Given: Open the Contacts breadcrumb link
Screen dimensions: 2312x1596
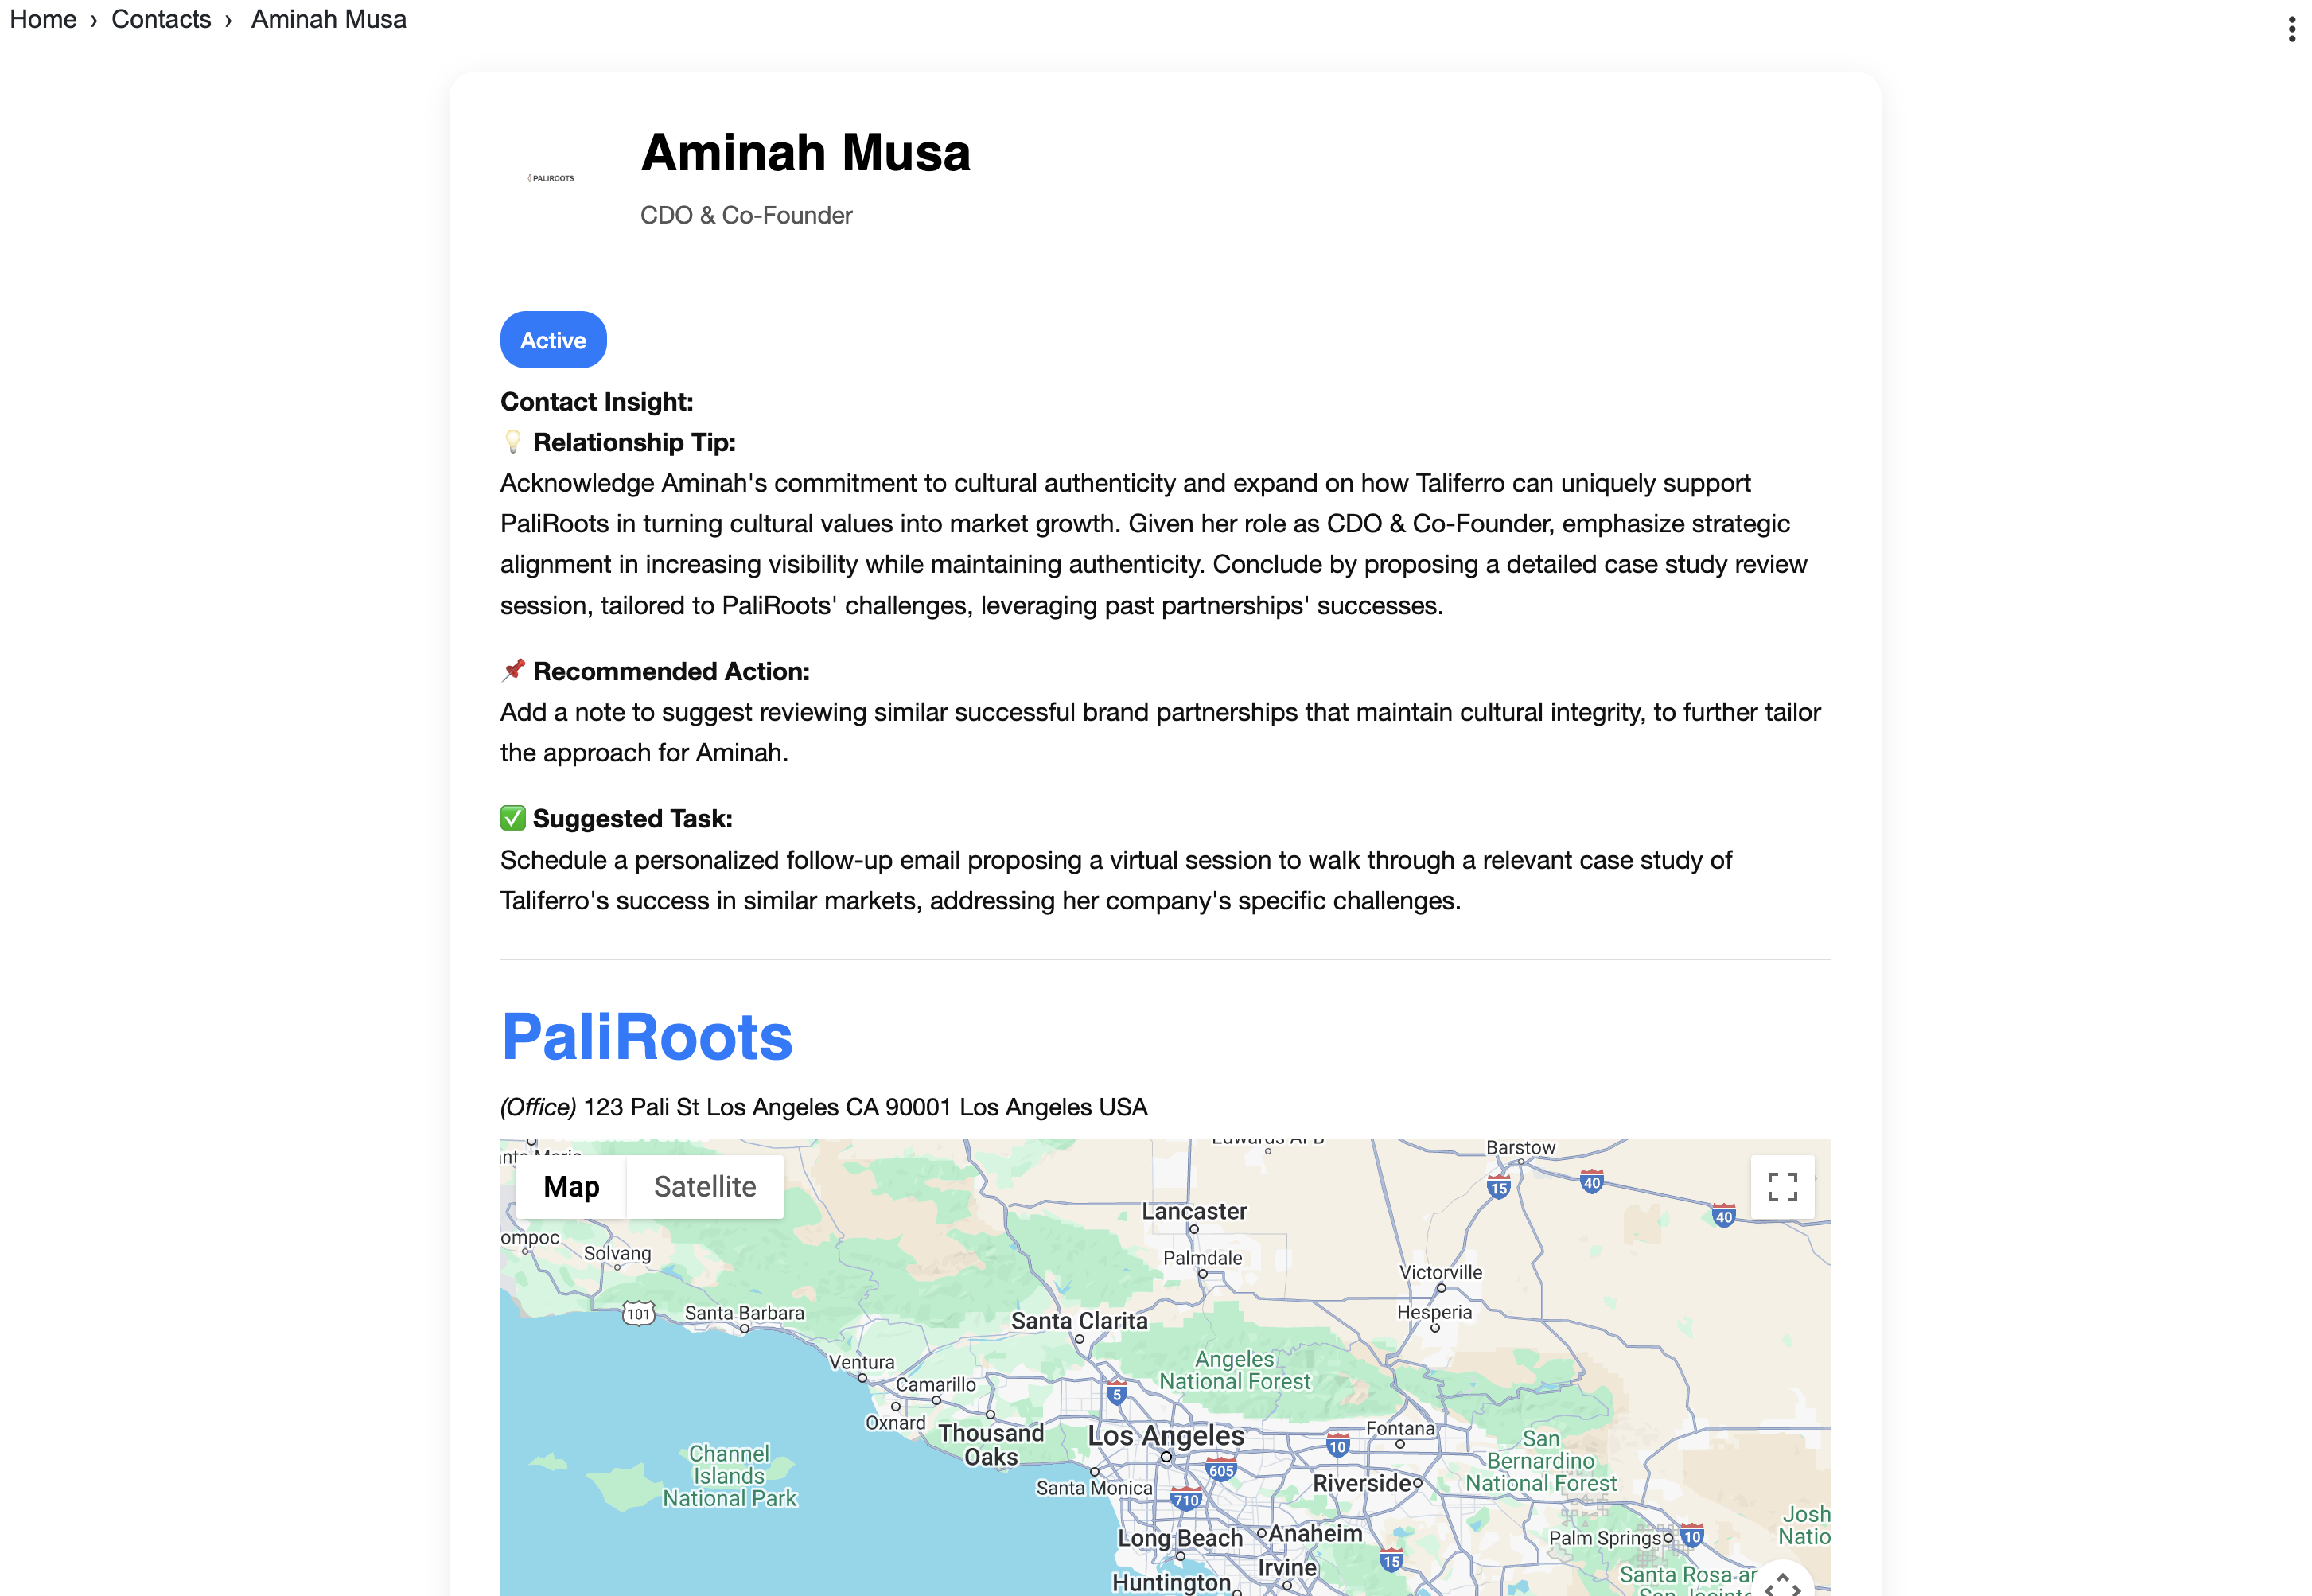Looking at the screenshot, I should (161, 19).
